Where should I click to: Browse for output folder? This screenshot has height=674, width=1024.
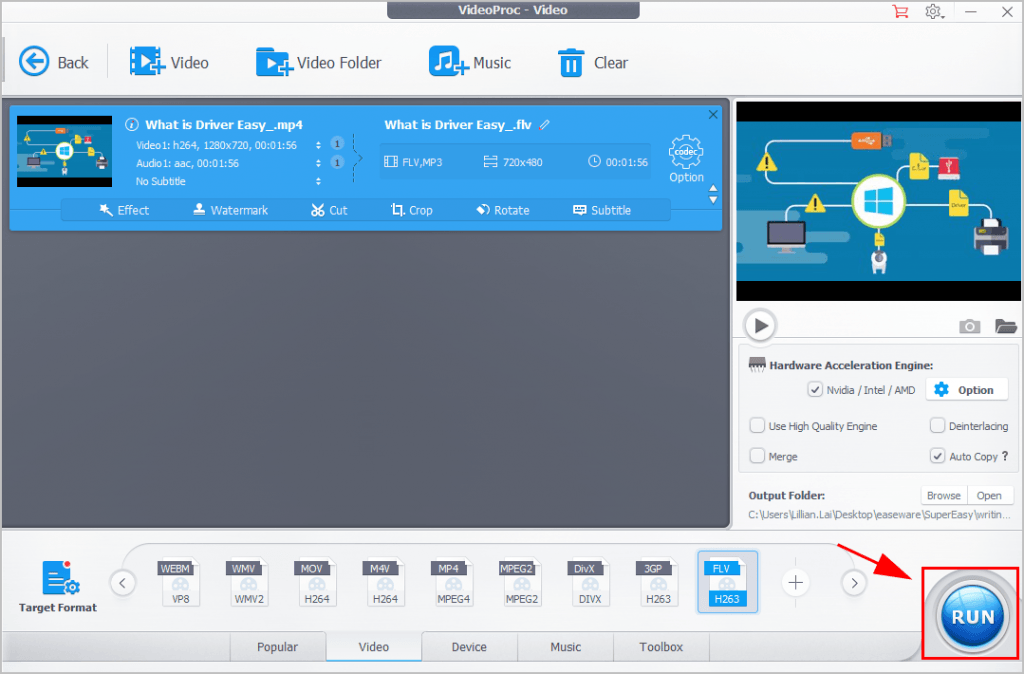944,496
